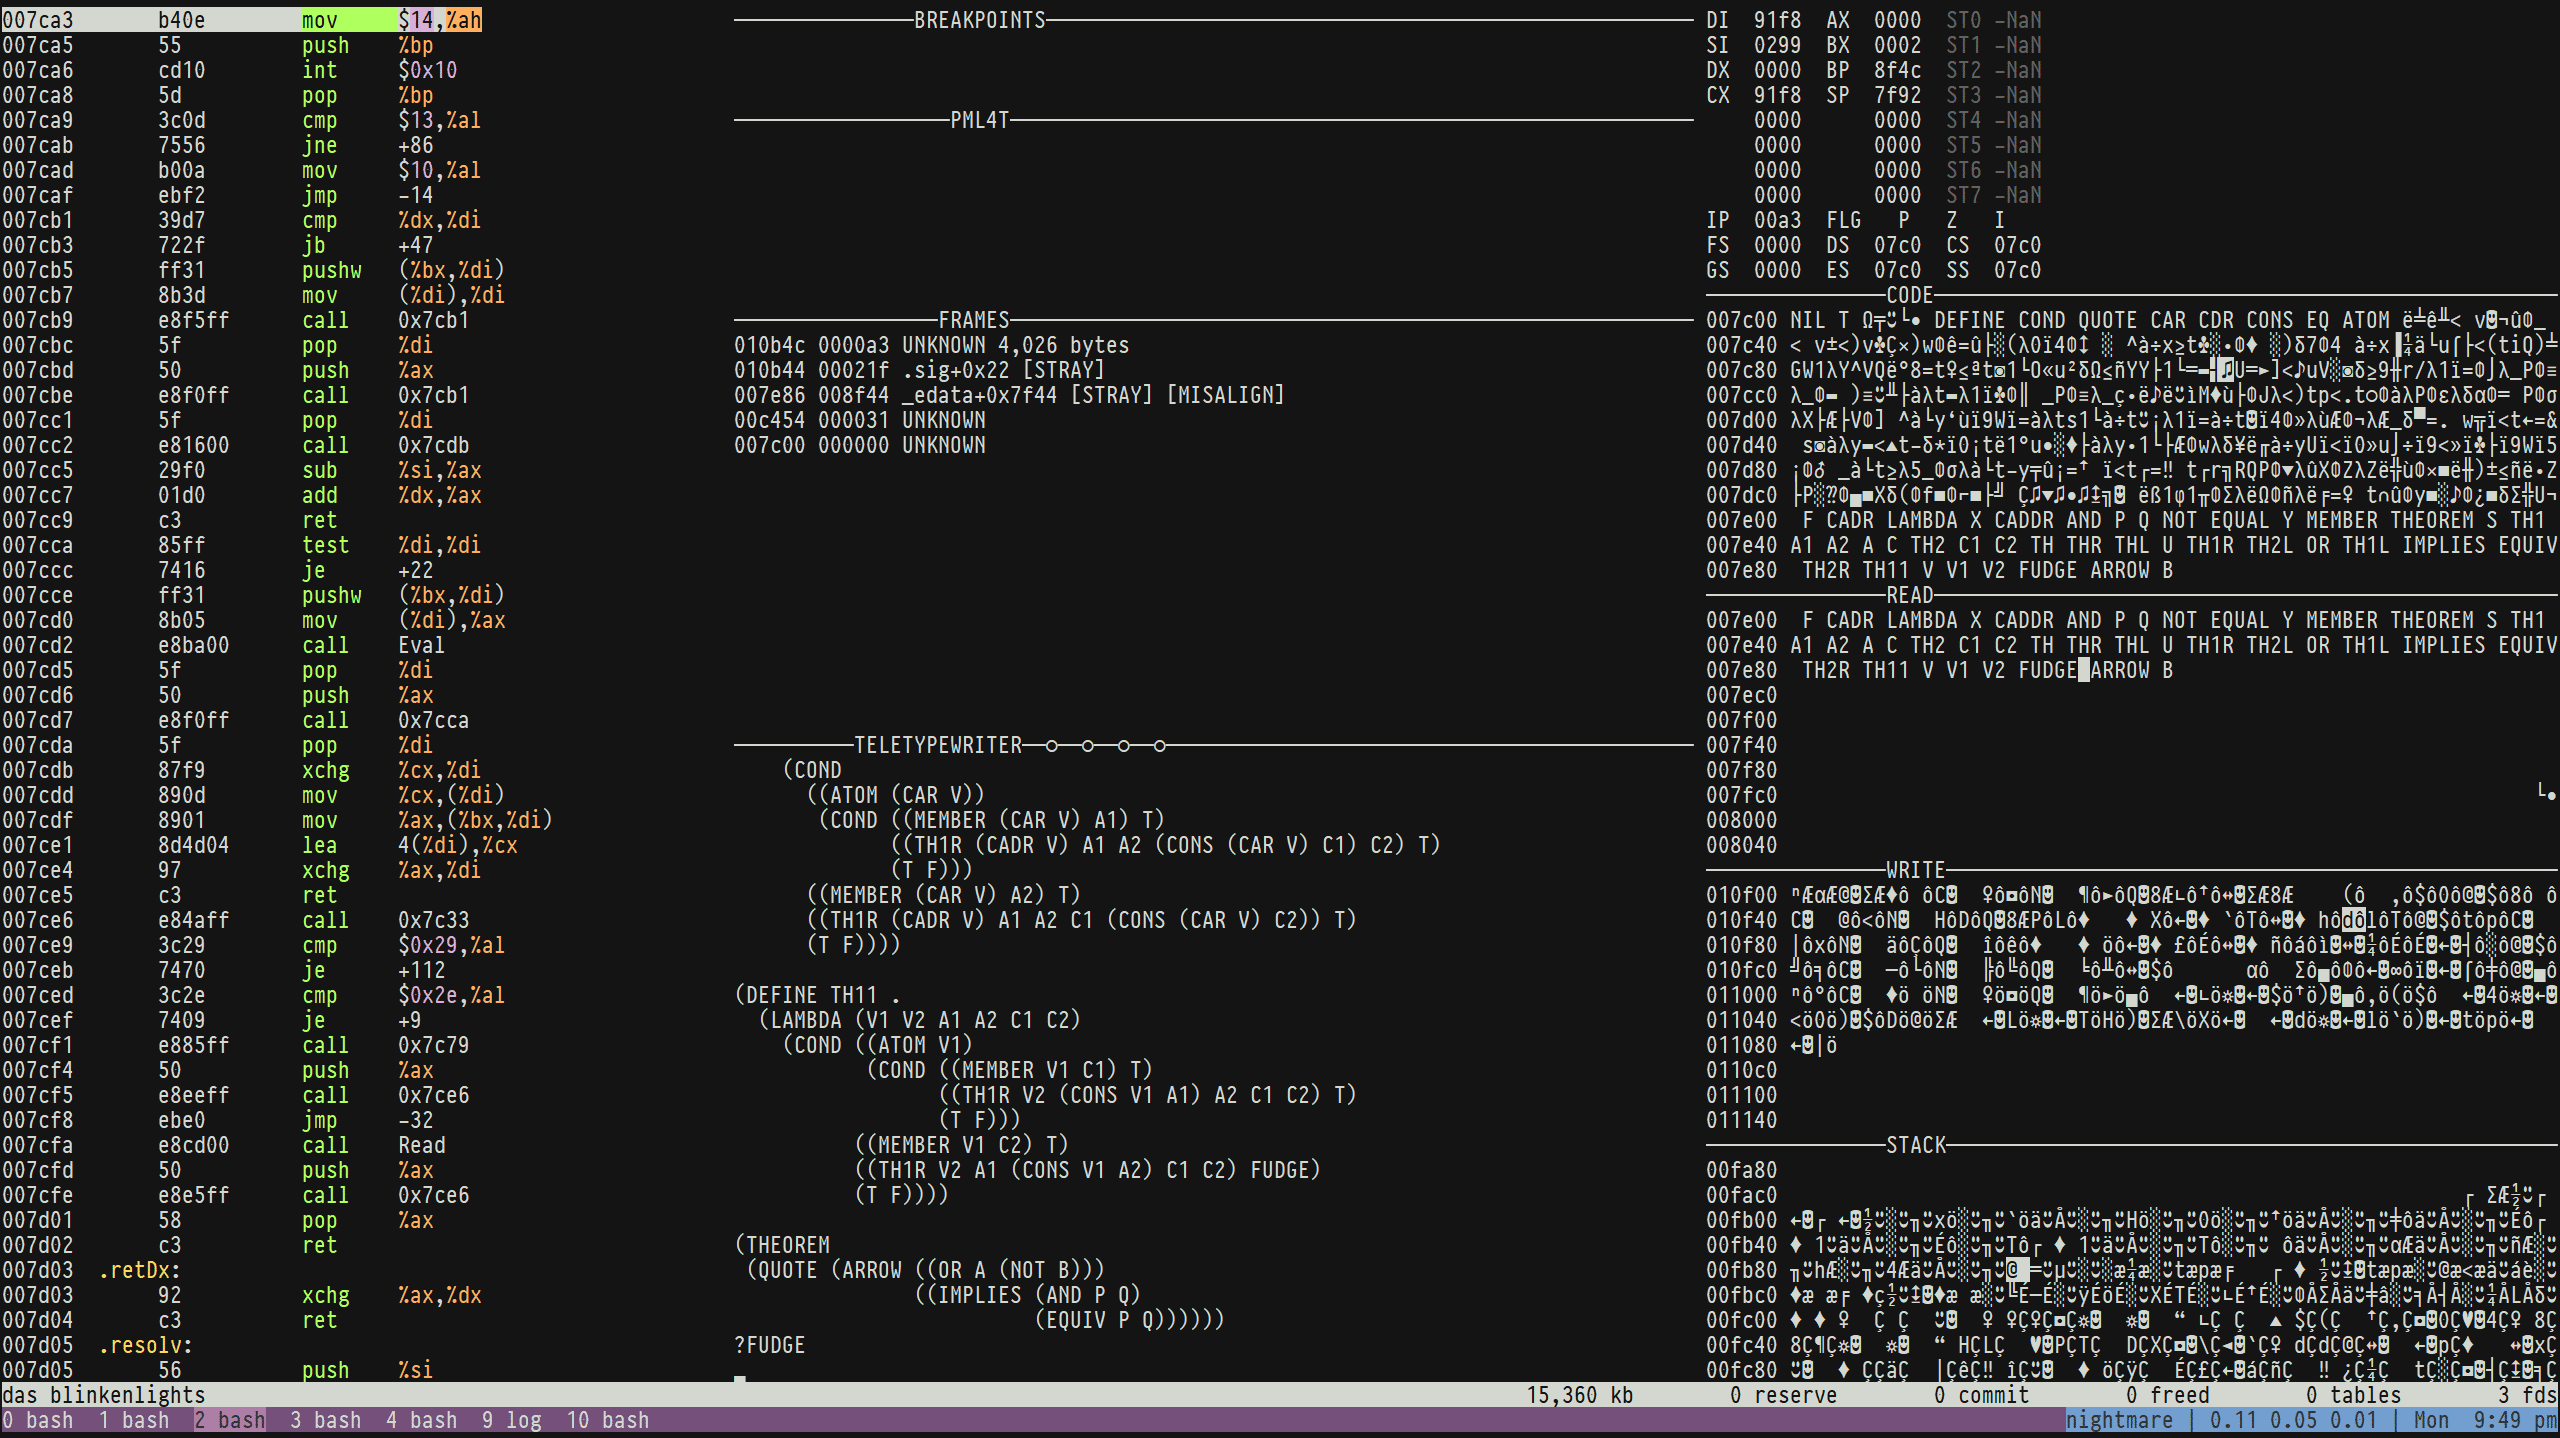Click the .resolv label in disassembly
The height and width of the screenshot is (1438, 2560).
[145, 1345]
